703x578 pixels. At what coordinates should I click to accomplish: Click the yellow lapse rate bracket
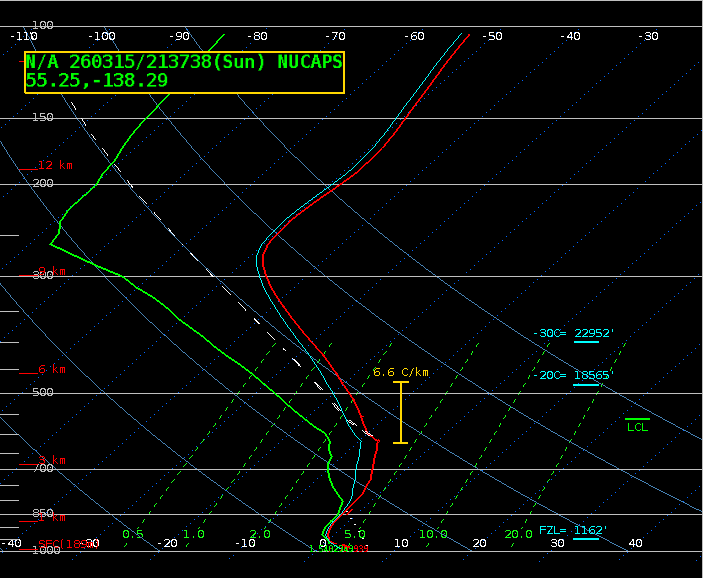coord(401,412)
